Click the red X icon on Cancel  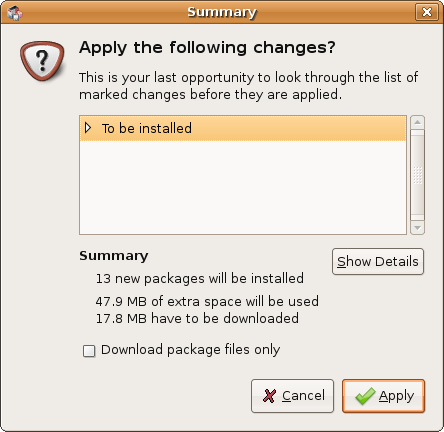[269, 396]
